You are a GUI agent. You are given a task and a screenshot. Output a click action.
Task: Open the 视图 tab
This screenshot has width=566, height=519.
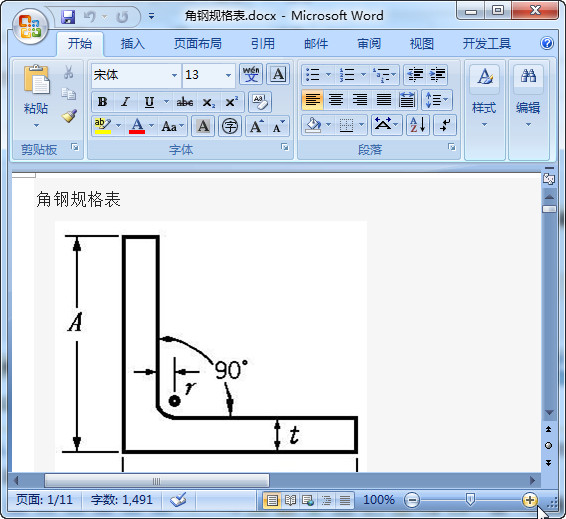(422, 44)
